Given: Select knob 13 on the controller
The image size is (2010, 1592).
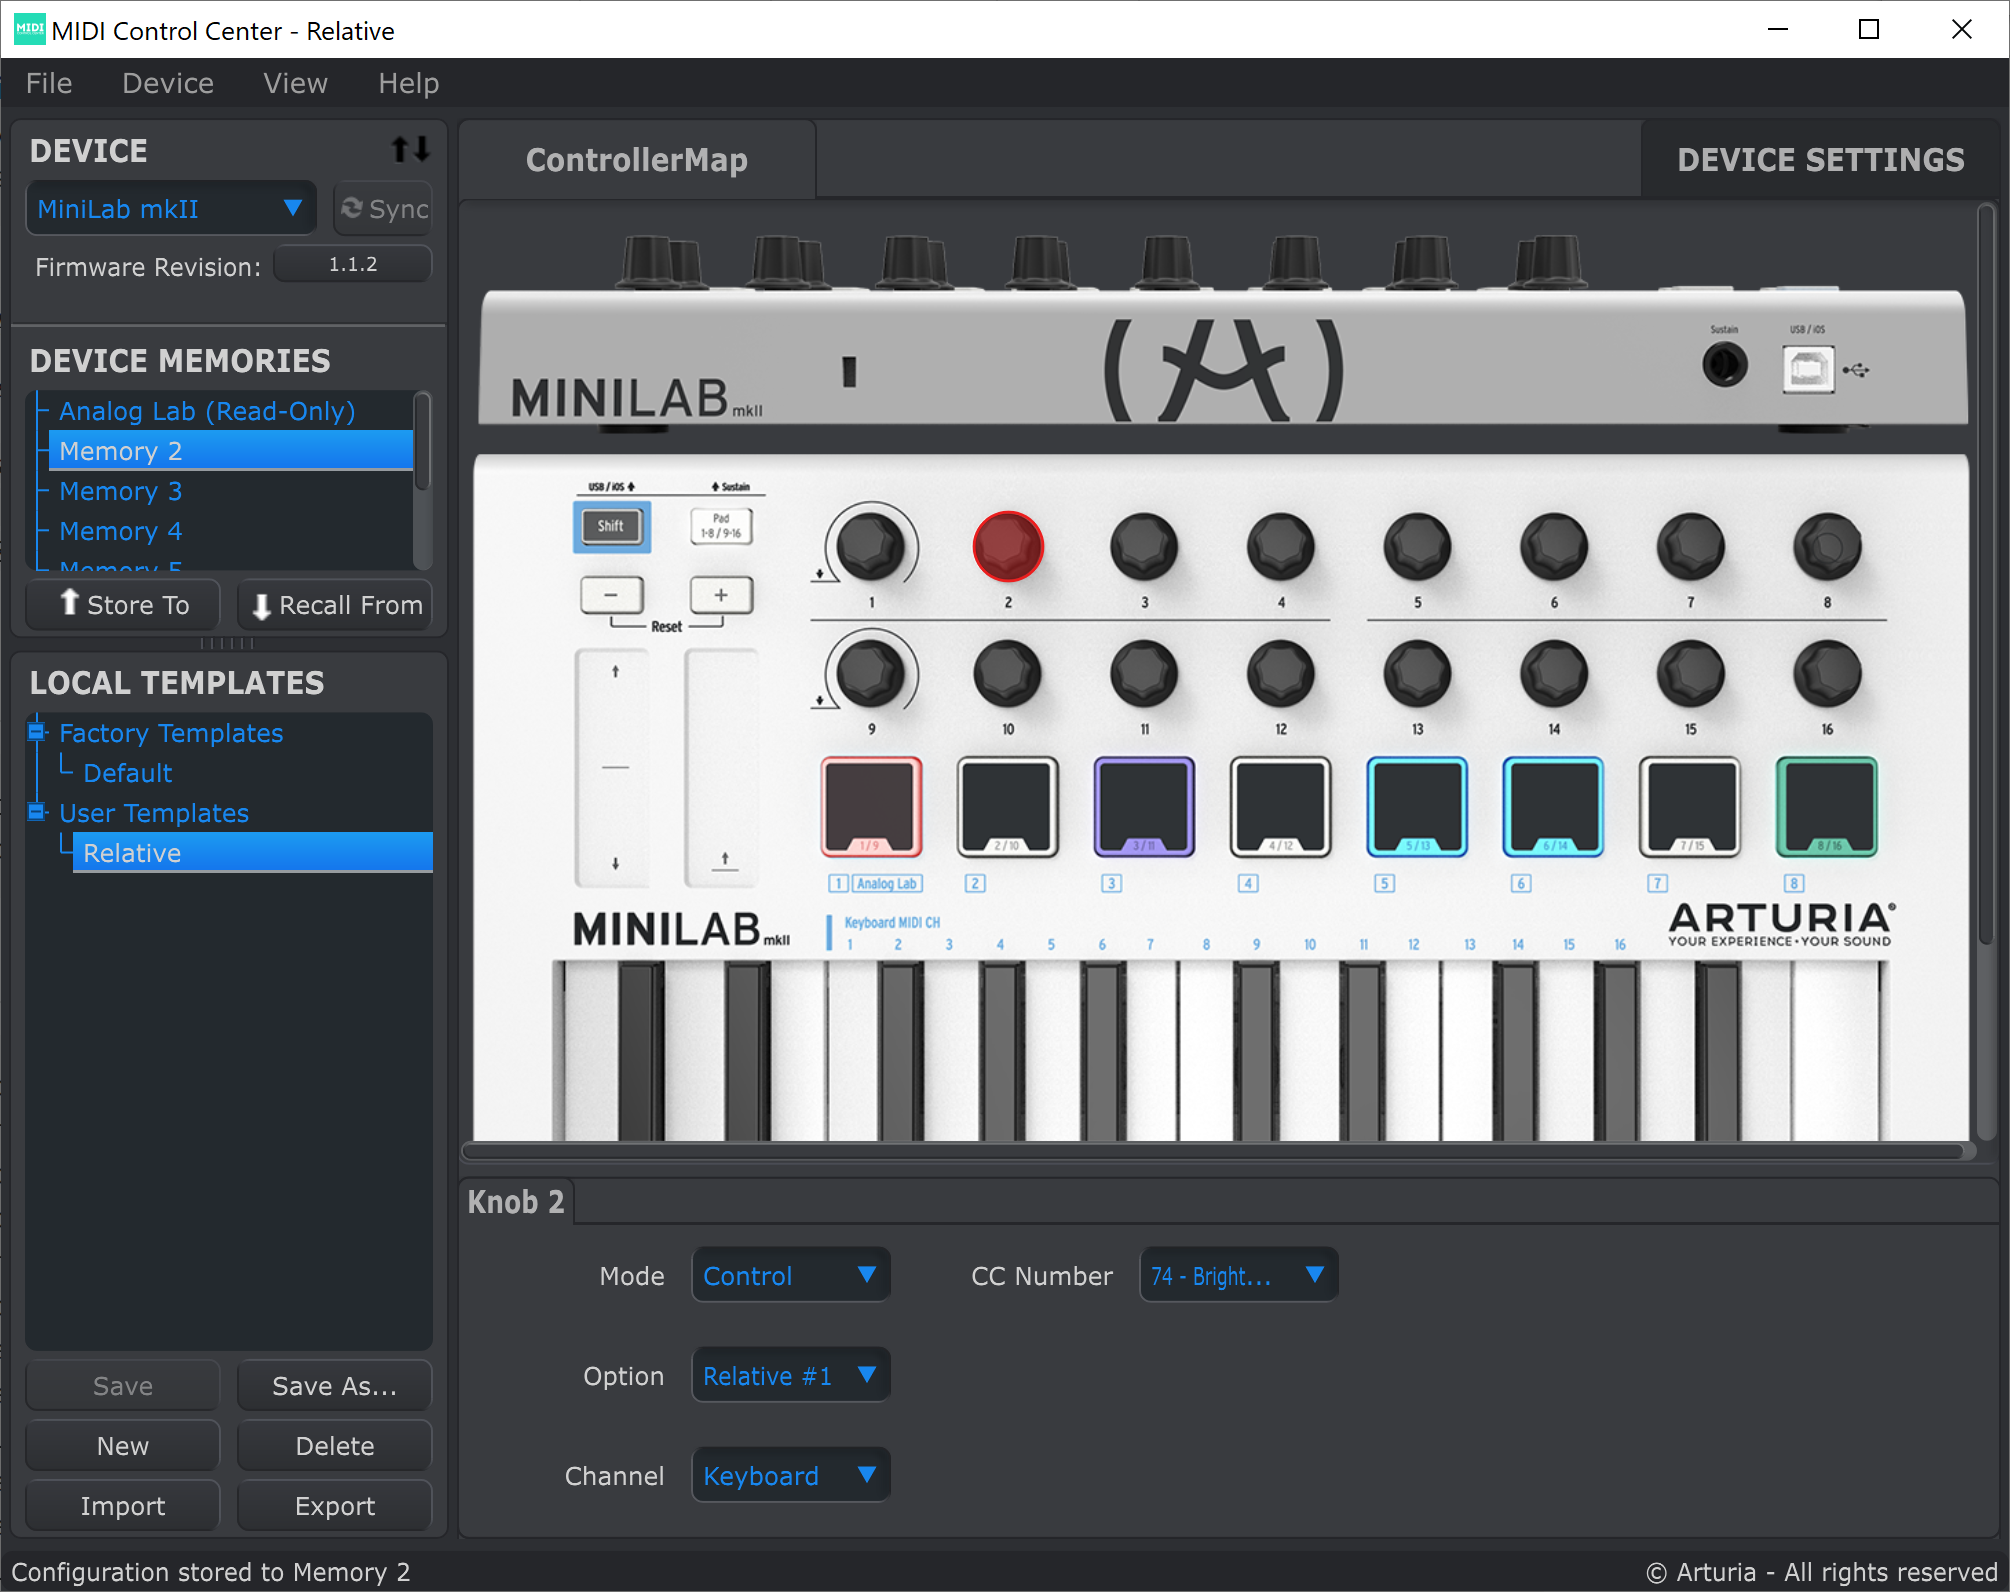Looking at the screenshot, I should (x=1417, y=673).
